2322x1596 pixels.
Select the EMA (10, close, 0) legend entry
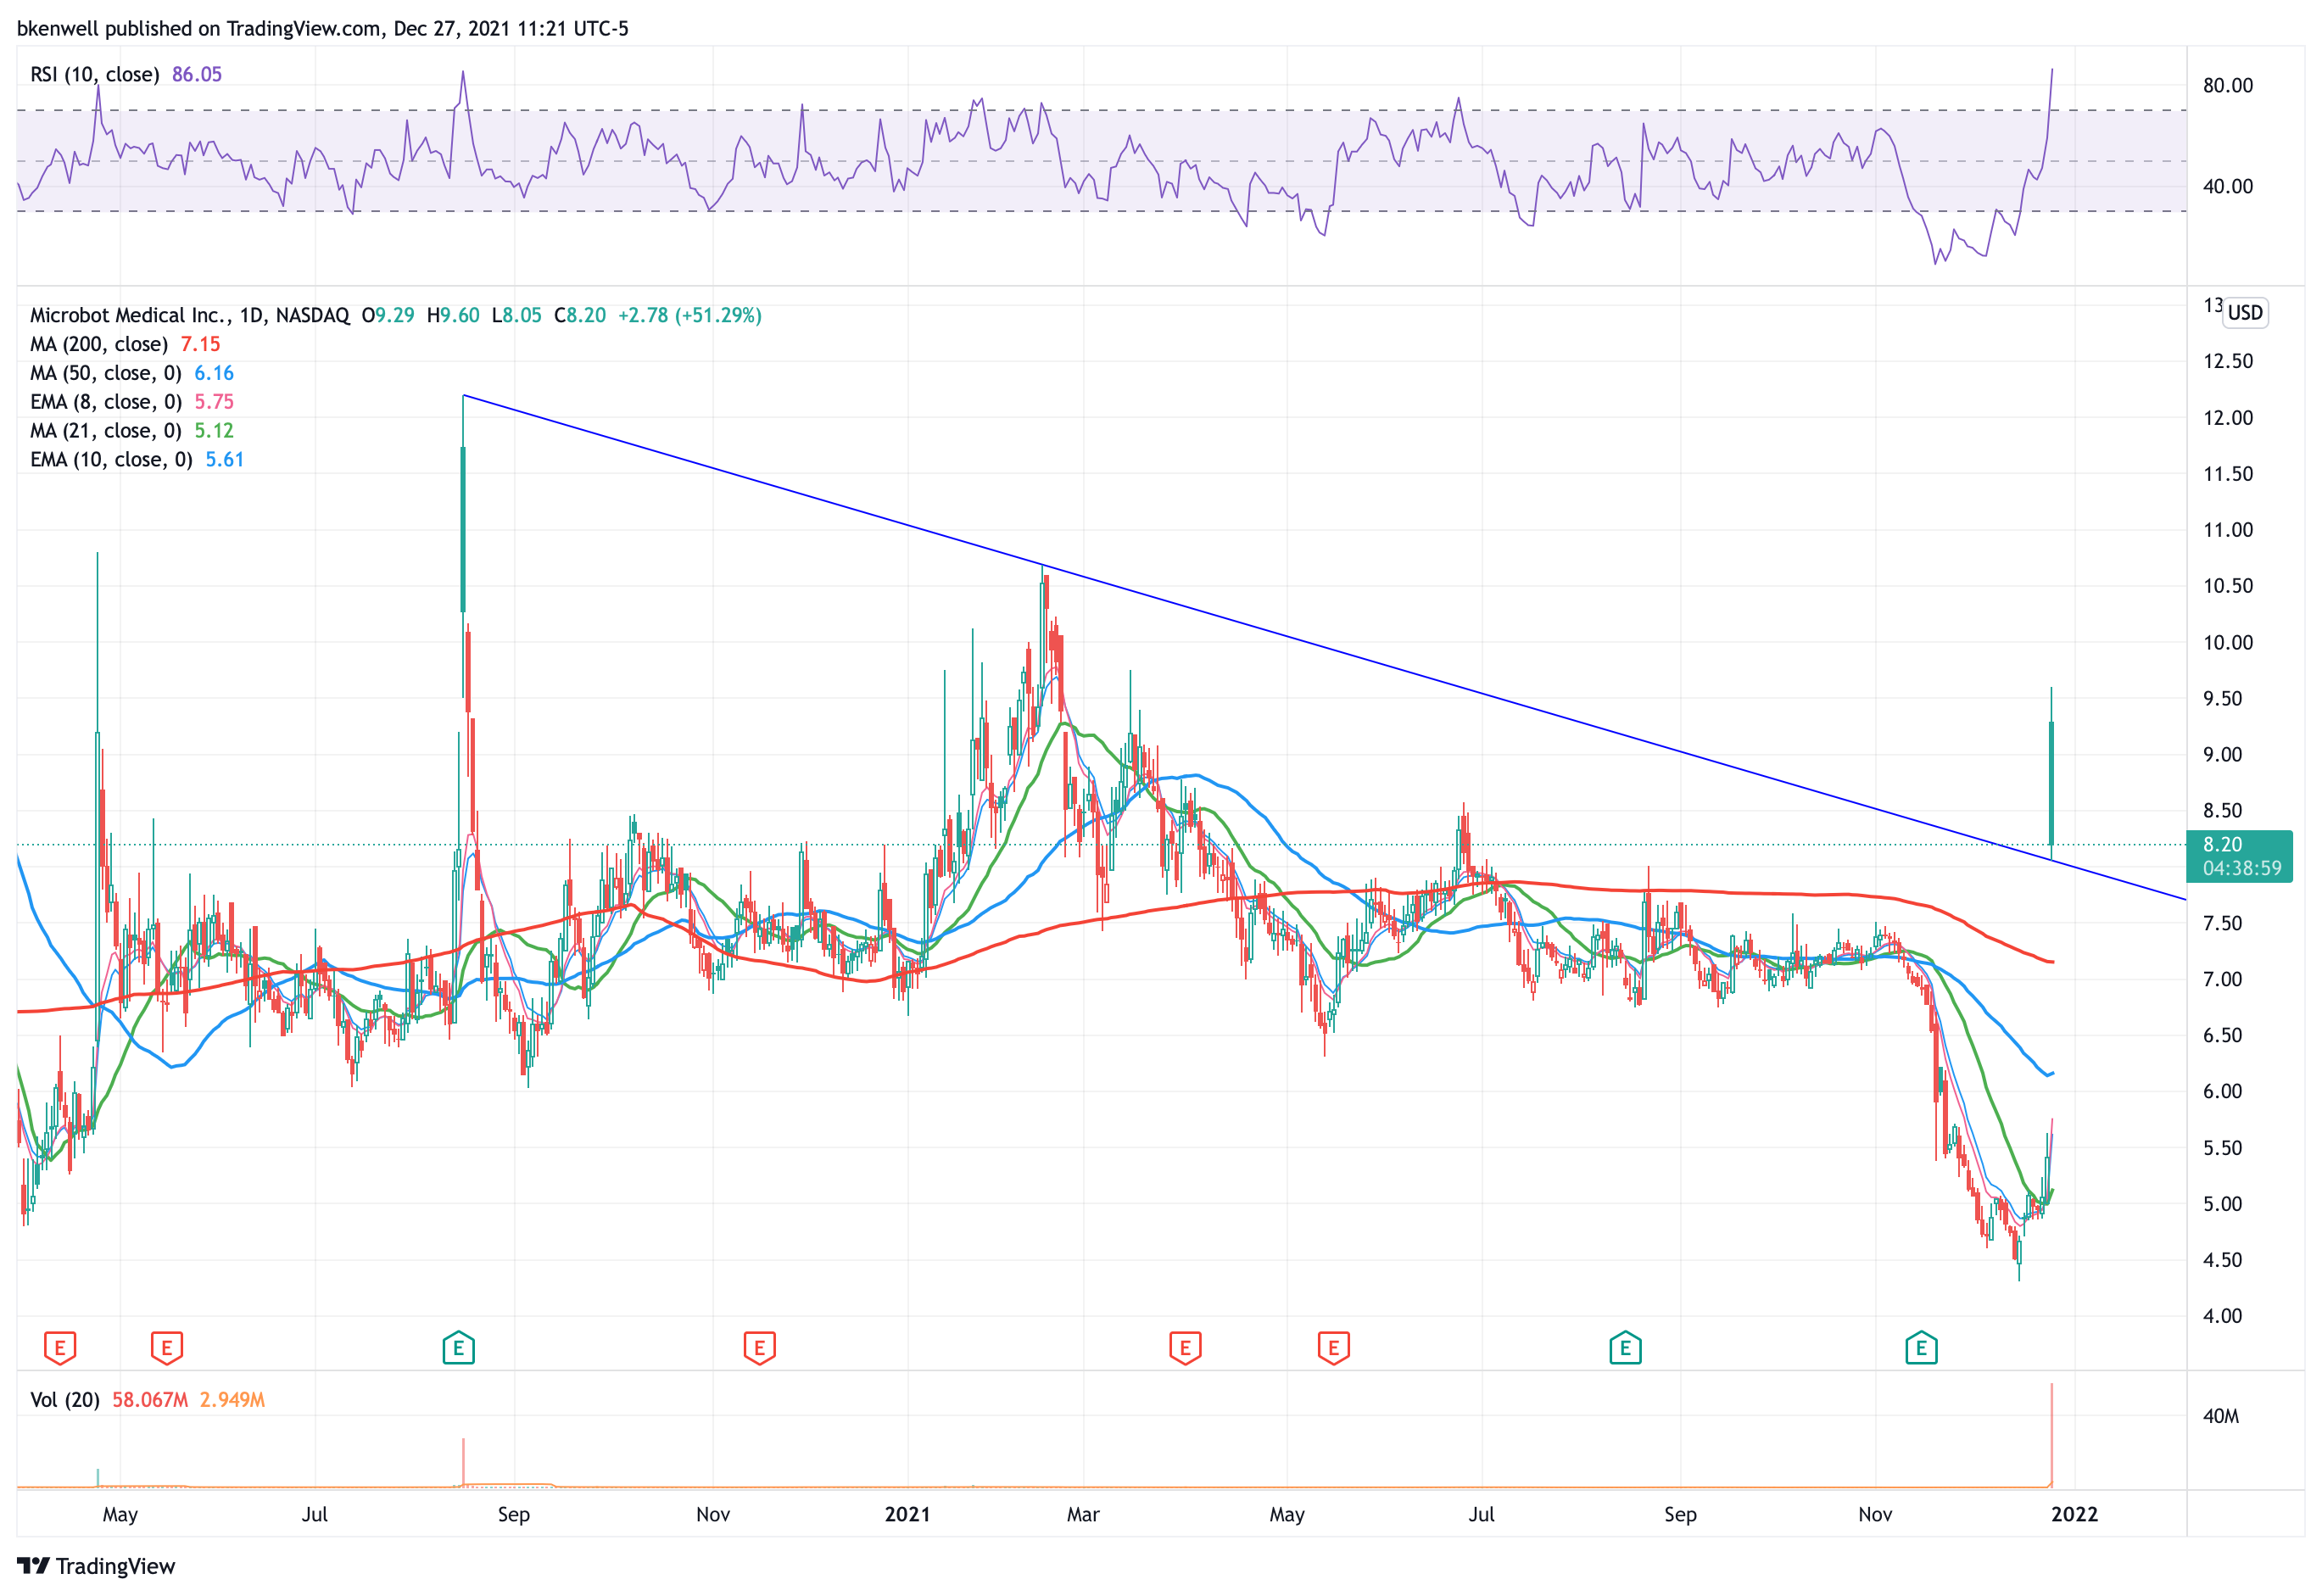tap(111, 459)
